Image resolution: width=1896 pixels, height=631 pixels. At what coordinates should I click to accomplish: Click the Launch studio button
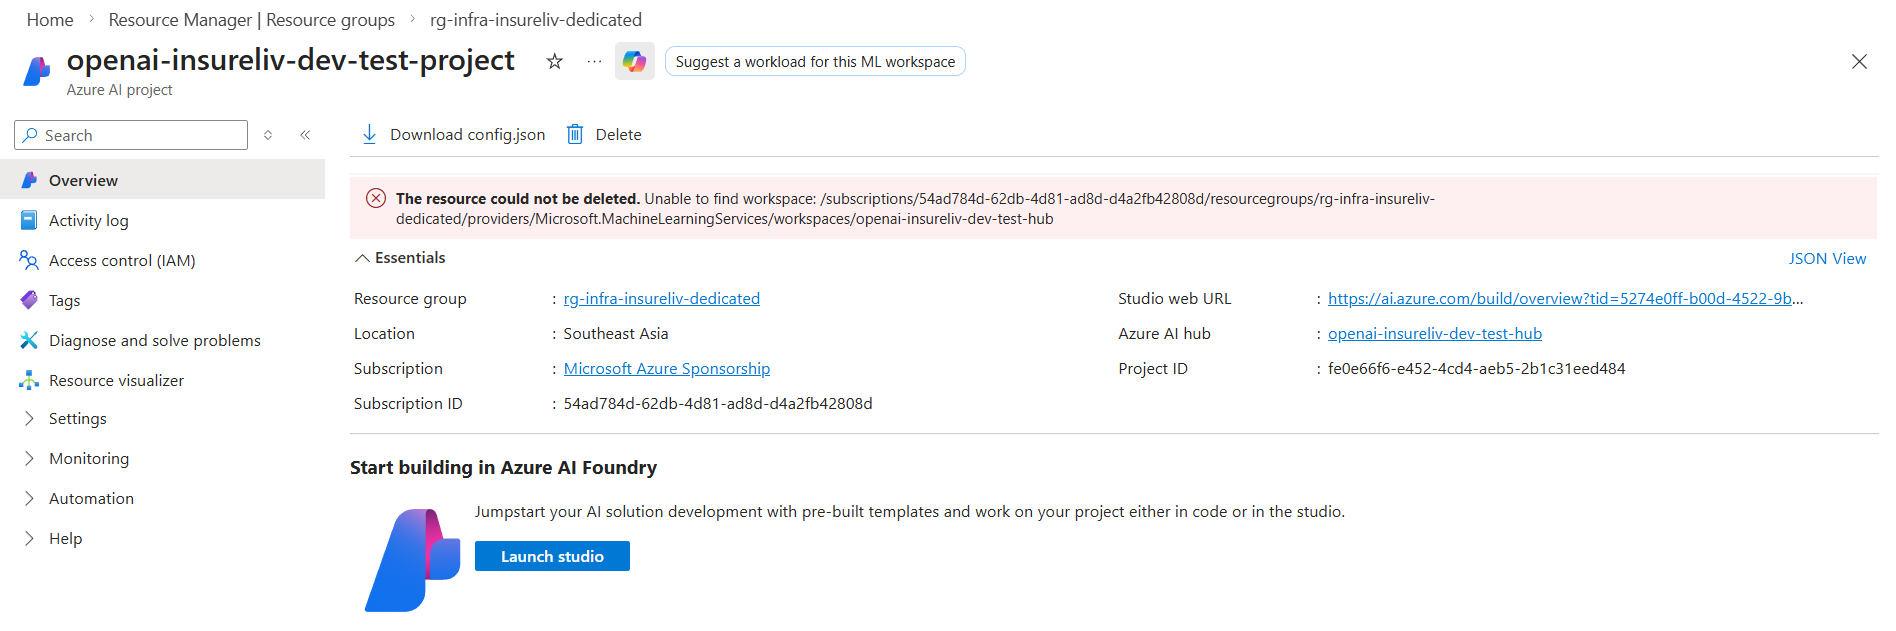coord(552,556)
